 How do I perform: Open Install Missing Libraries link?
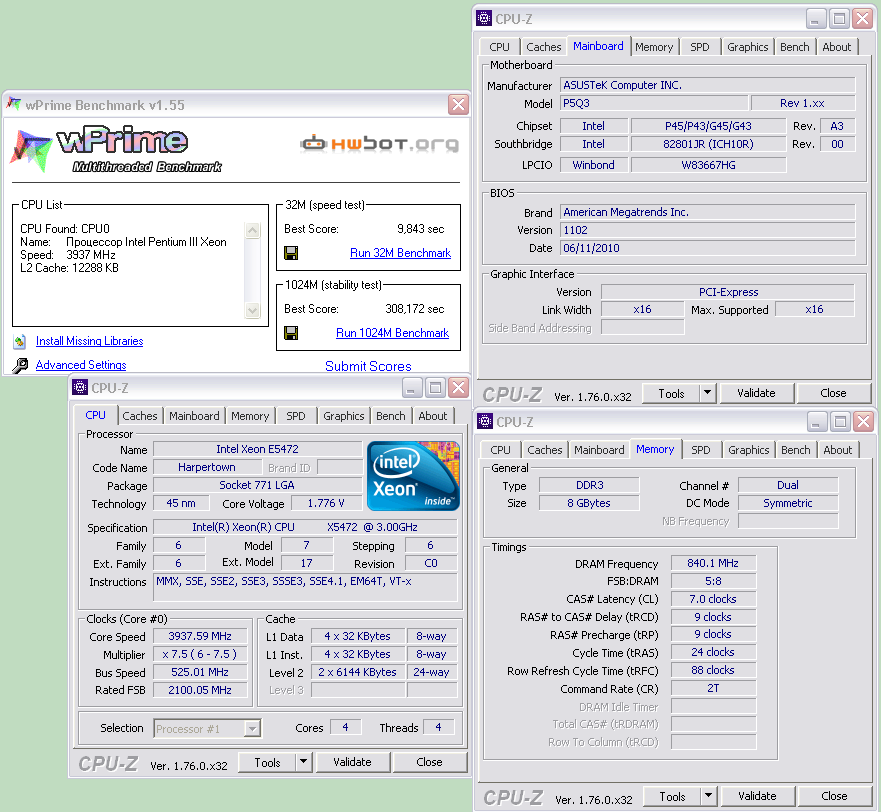89,341
